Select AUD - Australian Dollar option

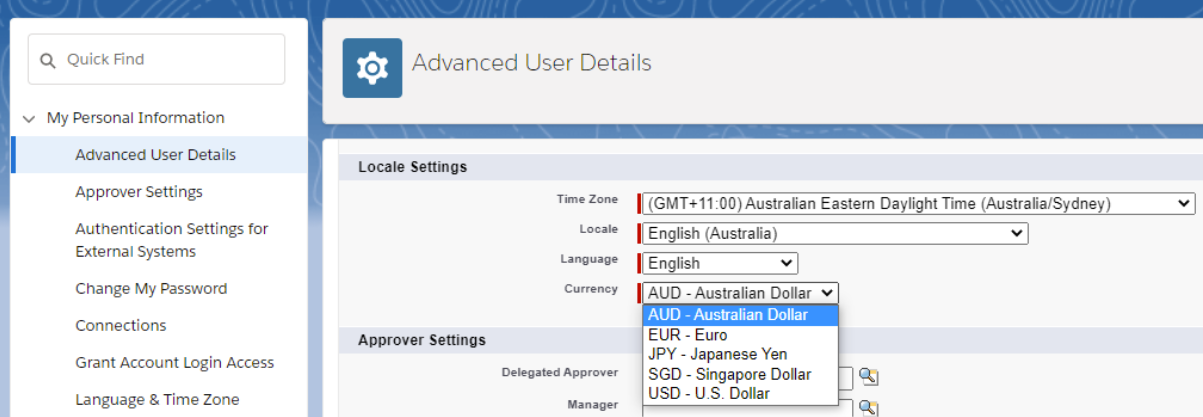click(x=740, y=315)
